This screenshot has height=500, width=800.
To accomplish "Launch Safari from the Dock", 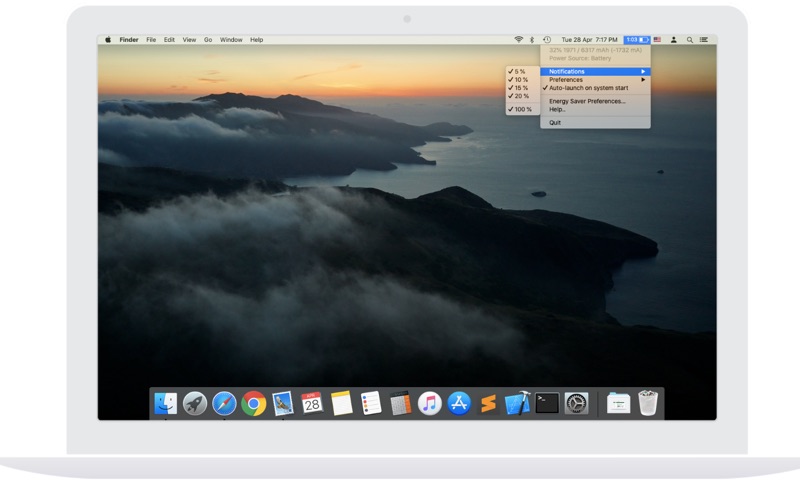I will click(x=224, y=403).
